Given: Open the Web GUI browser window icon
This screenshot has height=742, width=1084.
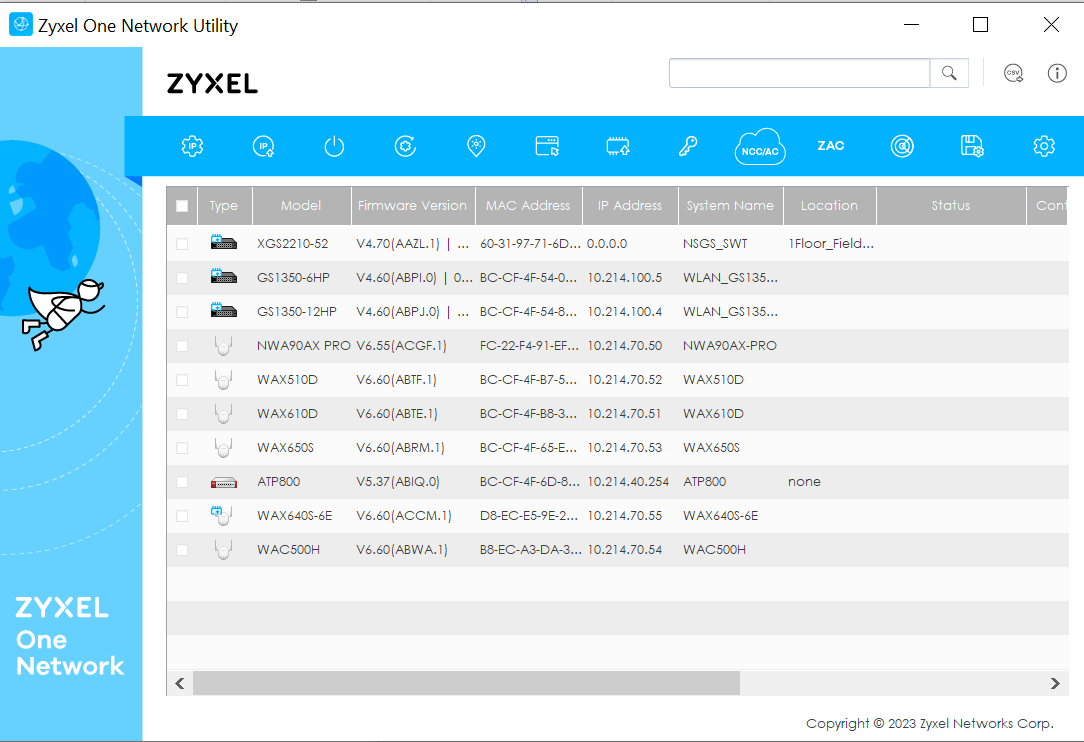Looking at the screenshot, I should click(x=547, y=146).
